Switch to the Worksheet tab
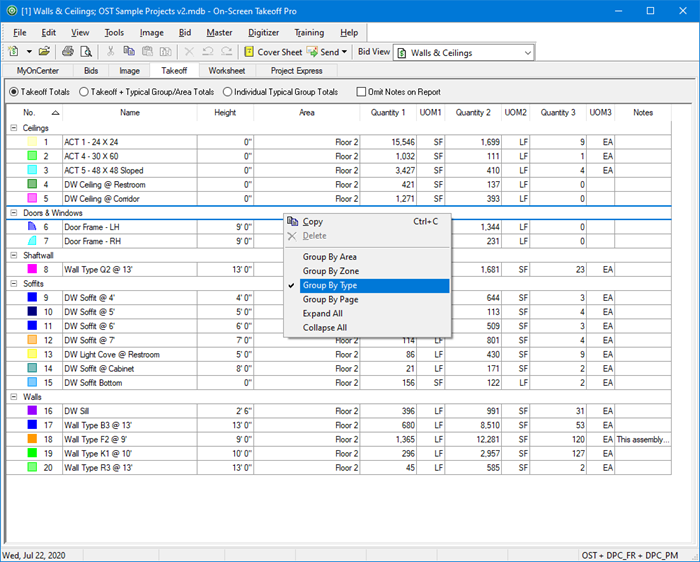 click(227, 71)
